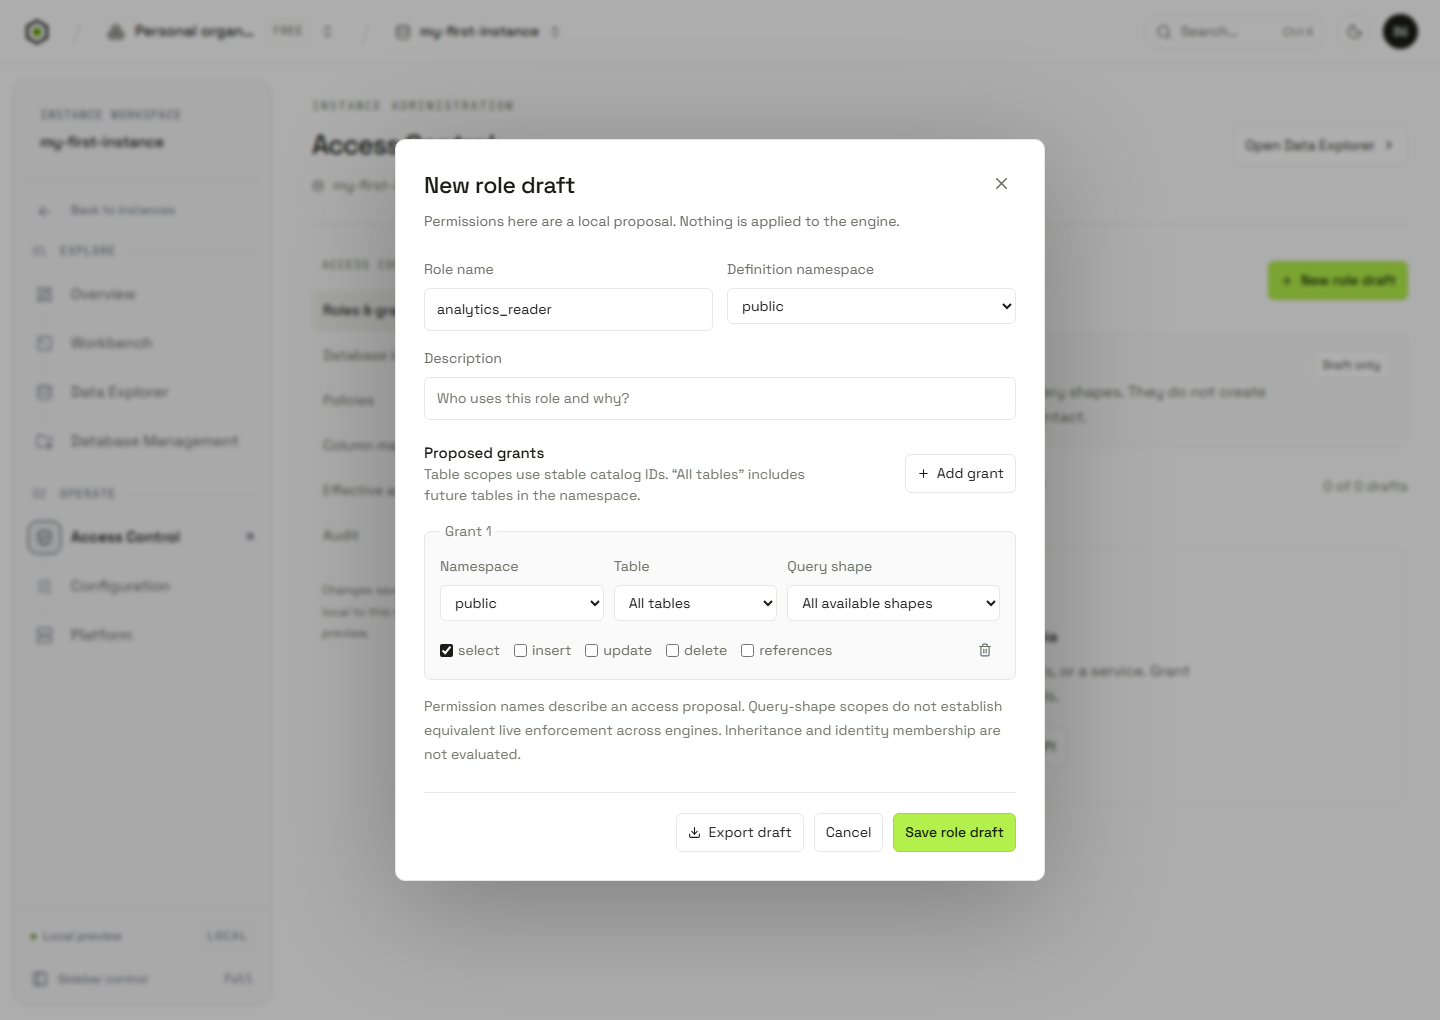Toggle the theme icon in header
This screenshot has width=1440, height=1020.
click(1354, 32)
